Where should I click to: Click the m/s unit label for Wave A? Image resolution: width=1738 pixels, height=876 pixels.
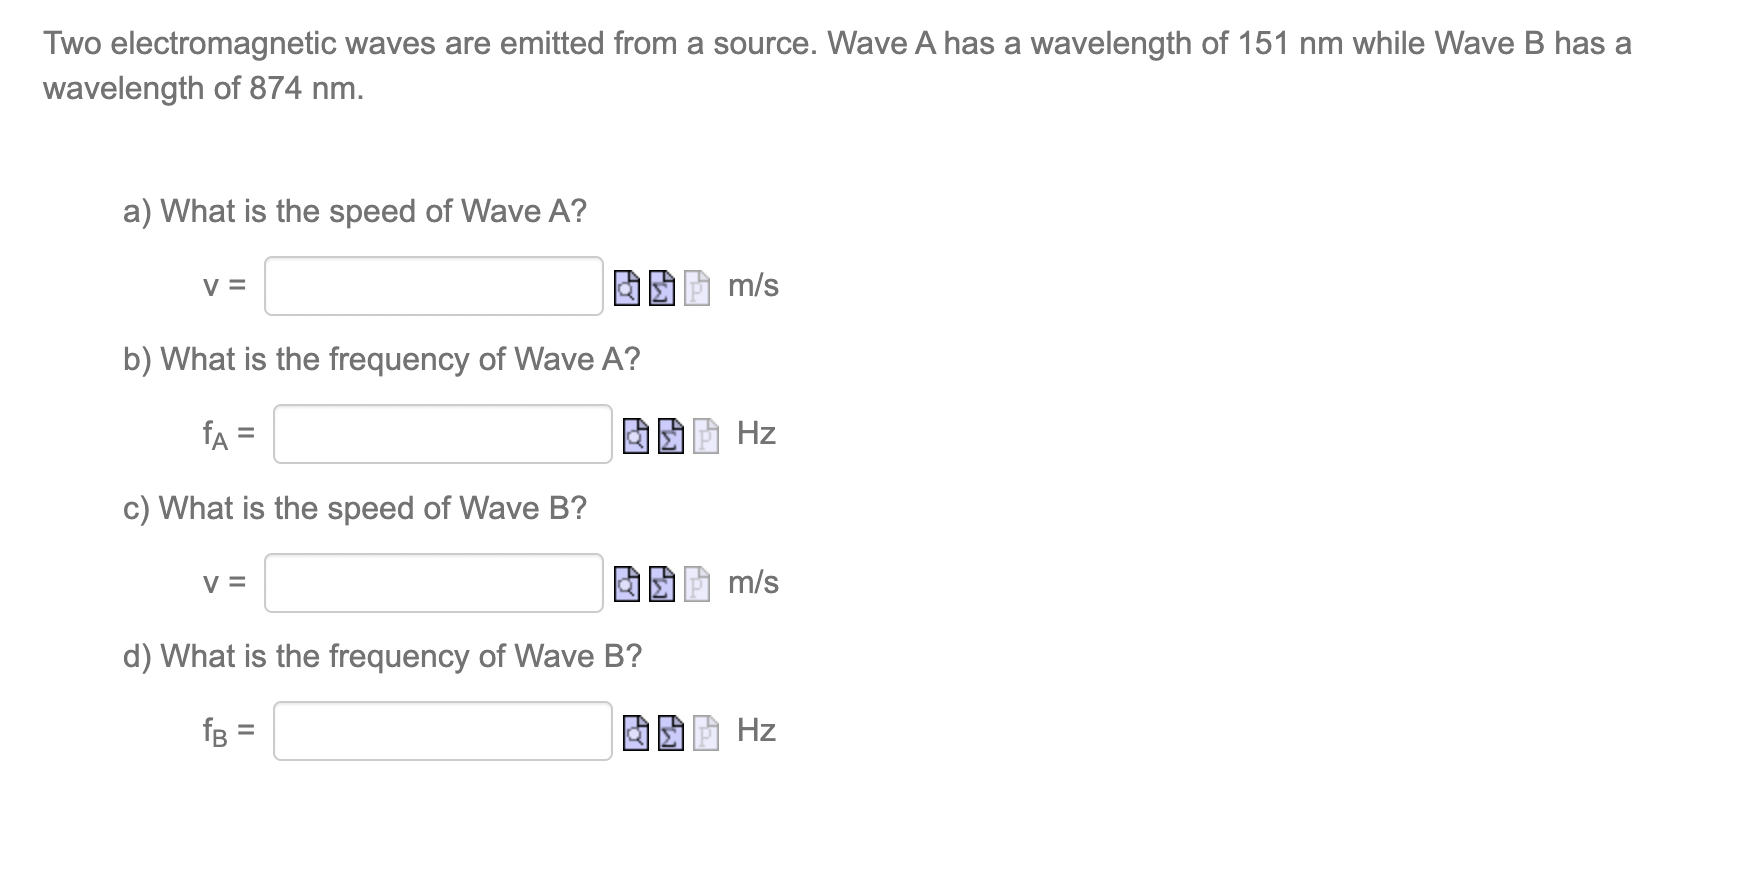tap(753, 289)
